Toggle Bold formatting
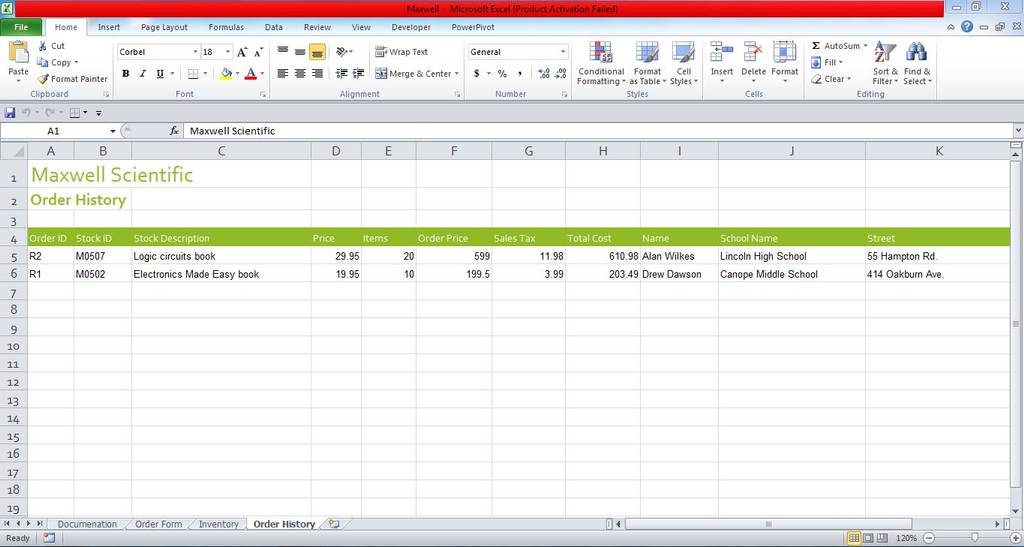1024x547 pixels. 125,74
